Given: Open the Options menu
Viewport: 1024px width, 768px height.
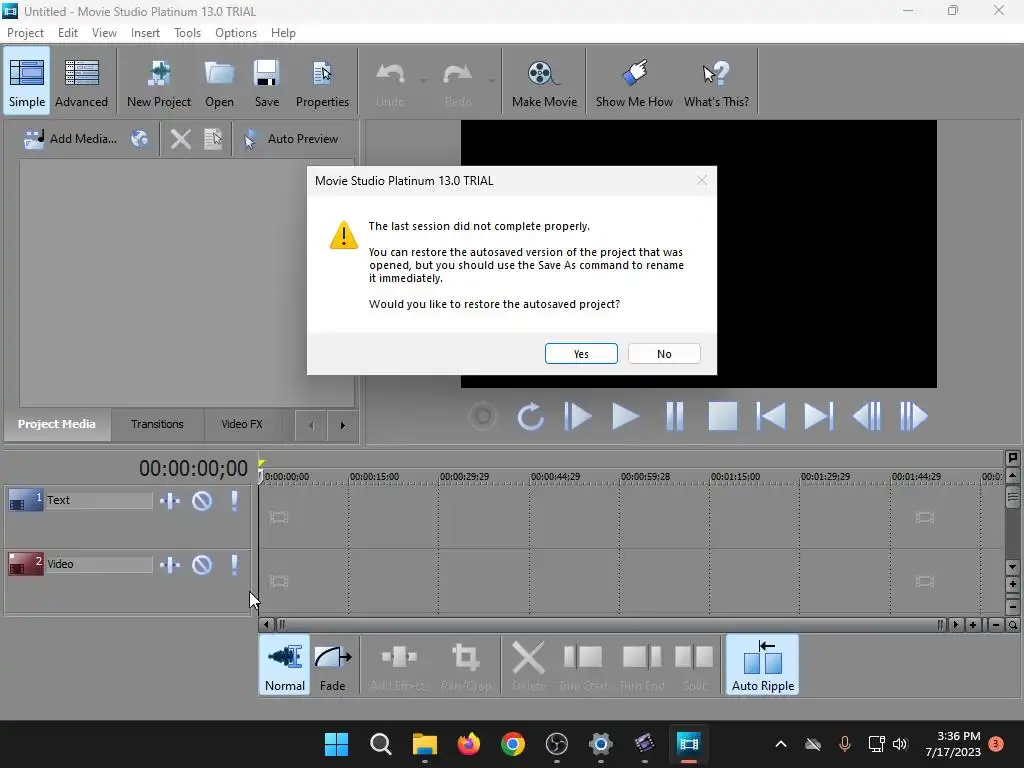Looking at the screenshot, I should 236,33.
